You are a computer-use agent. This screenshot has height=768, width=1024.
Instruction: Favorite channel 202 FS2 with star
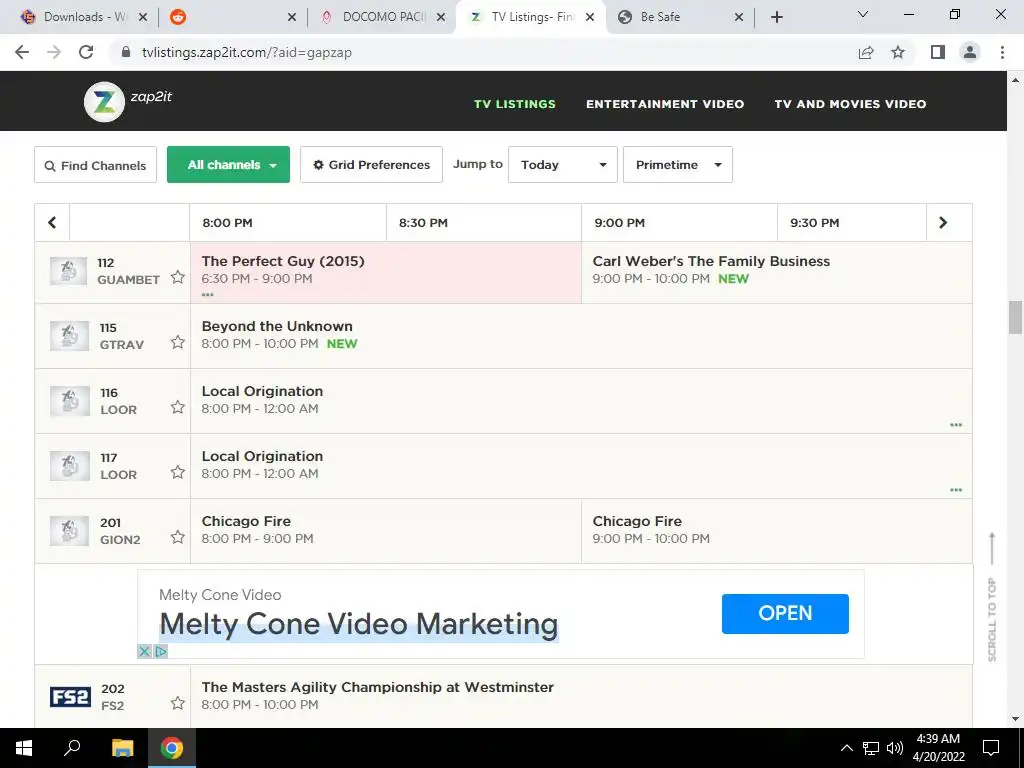(178, 703)
